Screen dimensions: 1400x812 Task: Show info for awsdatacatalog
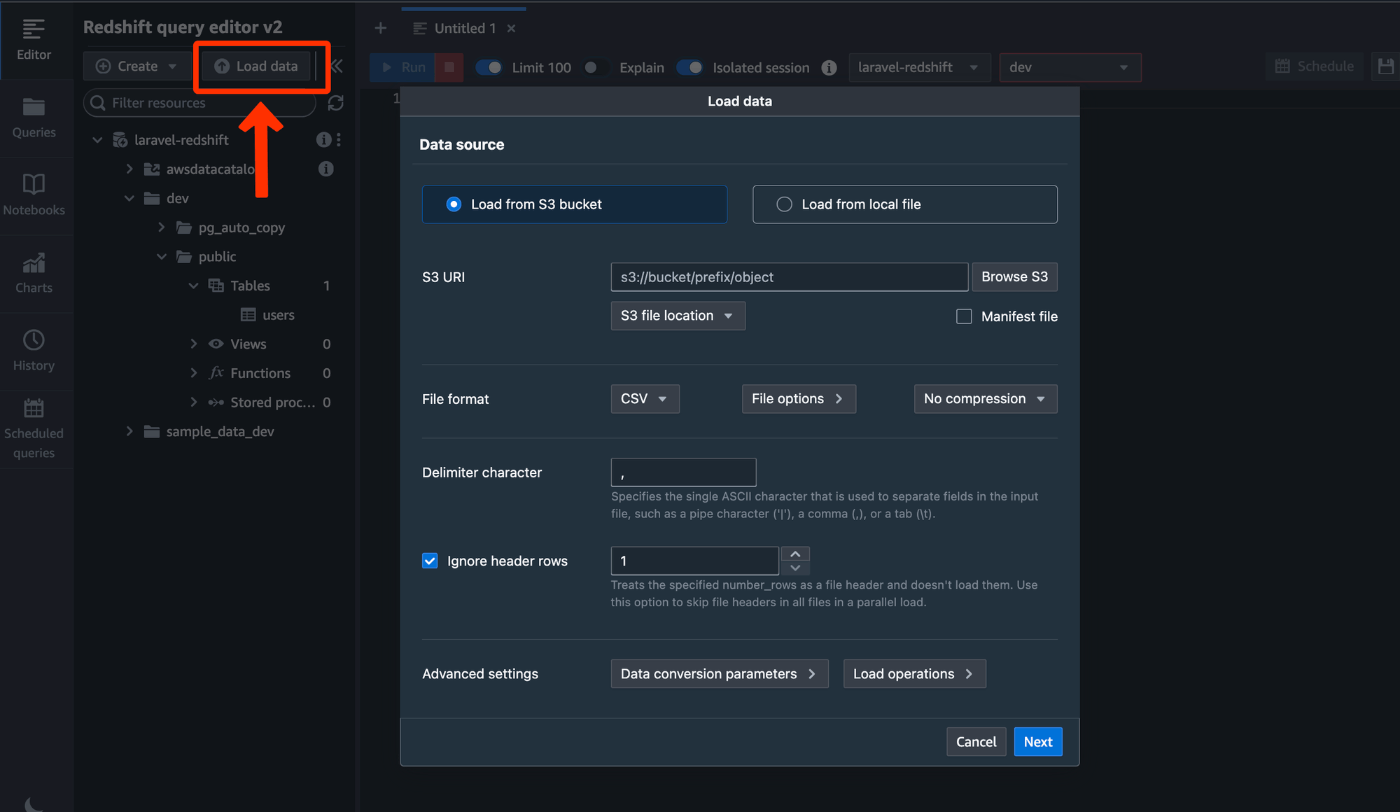[326, 169]
